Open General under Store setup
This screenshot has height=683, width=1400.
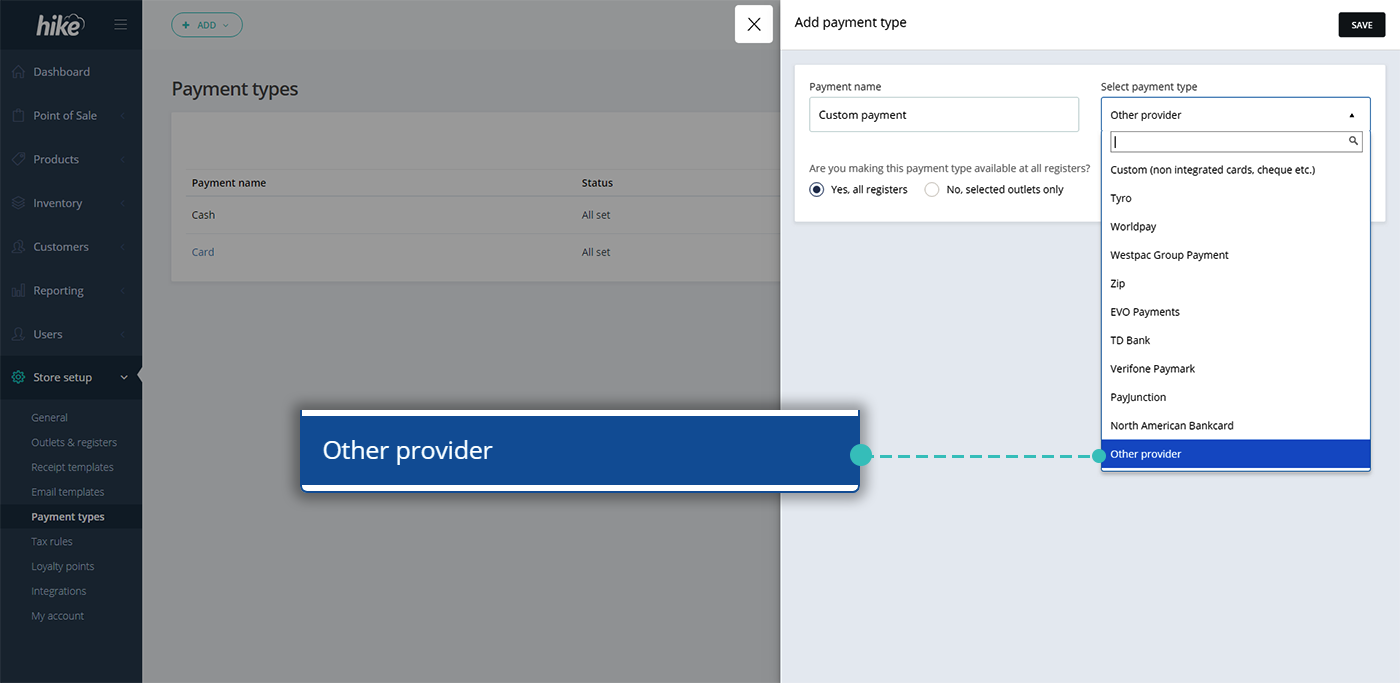pos(50,418)
